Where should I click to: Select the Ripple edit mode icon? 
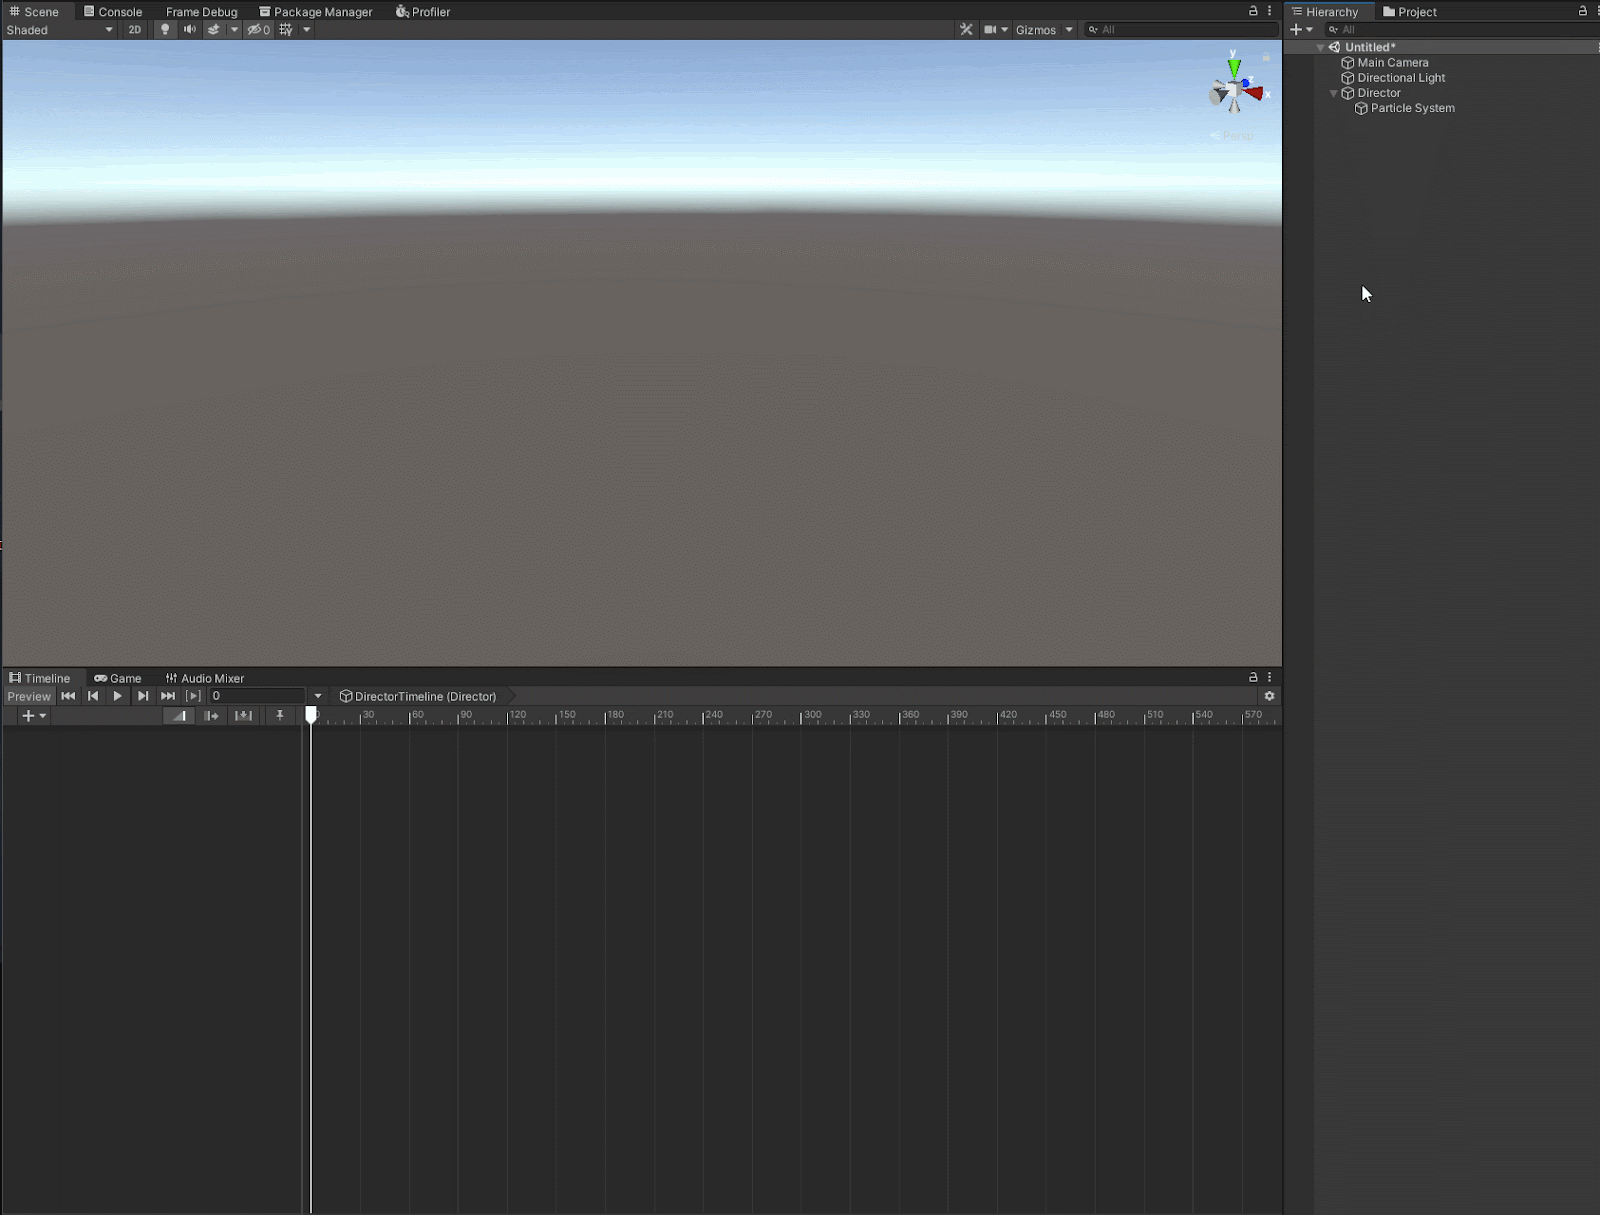pyautogui.click(x=211, y=716)
